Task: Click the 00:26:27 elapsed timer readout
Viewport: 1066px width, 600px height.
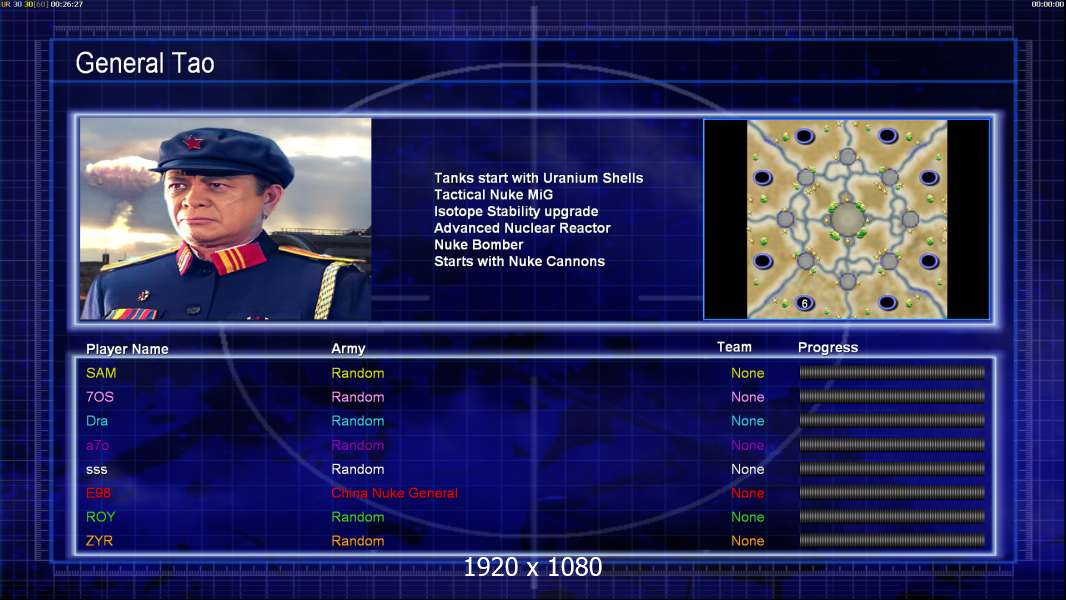Action: (67, 4)
